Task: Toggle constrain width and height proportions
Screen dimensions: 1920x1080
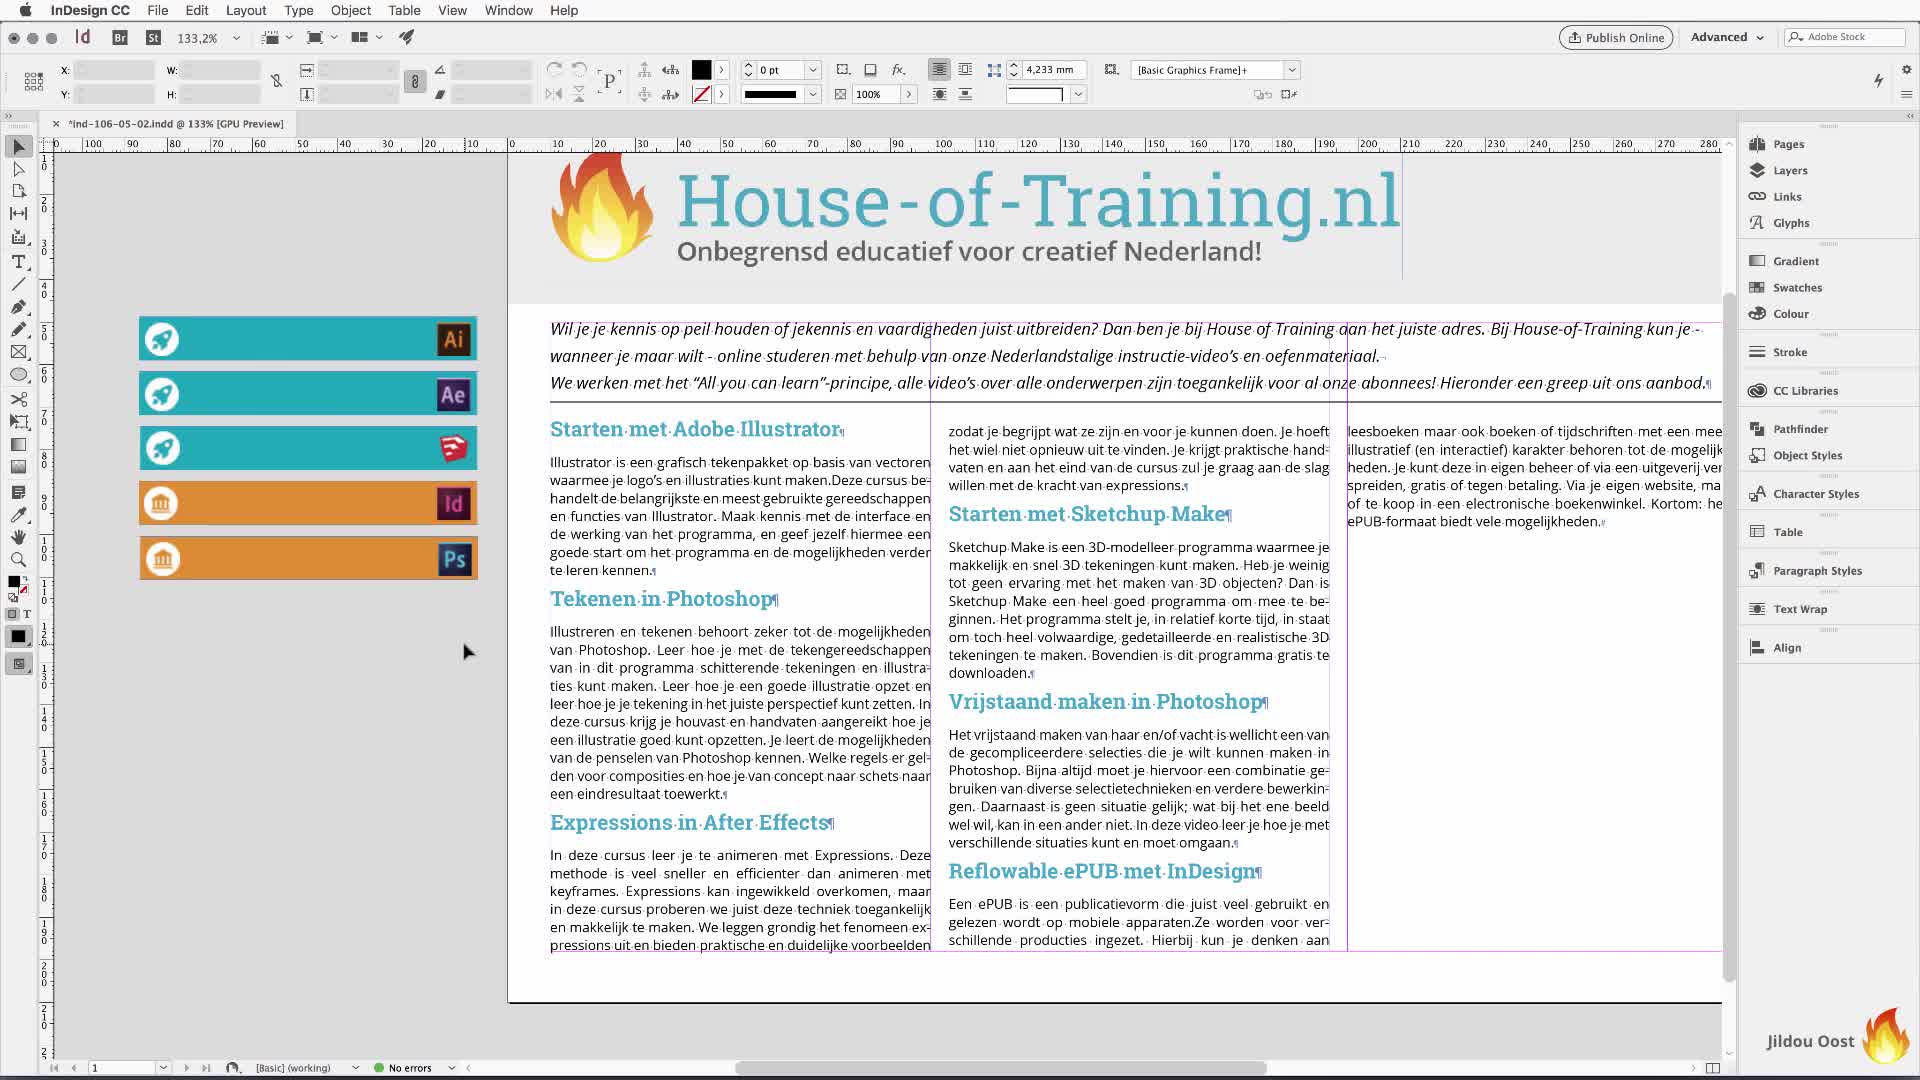Action: [x=277, y=81]
